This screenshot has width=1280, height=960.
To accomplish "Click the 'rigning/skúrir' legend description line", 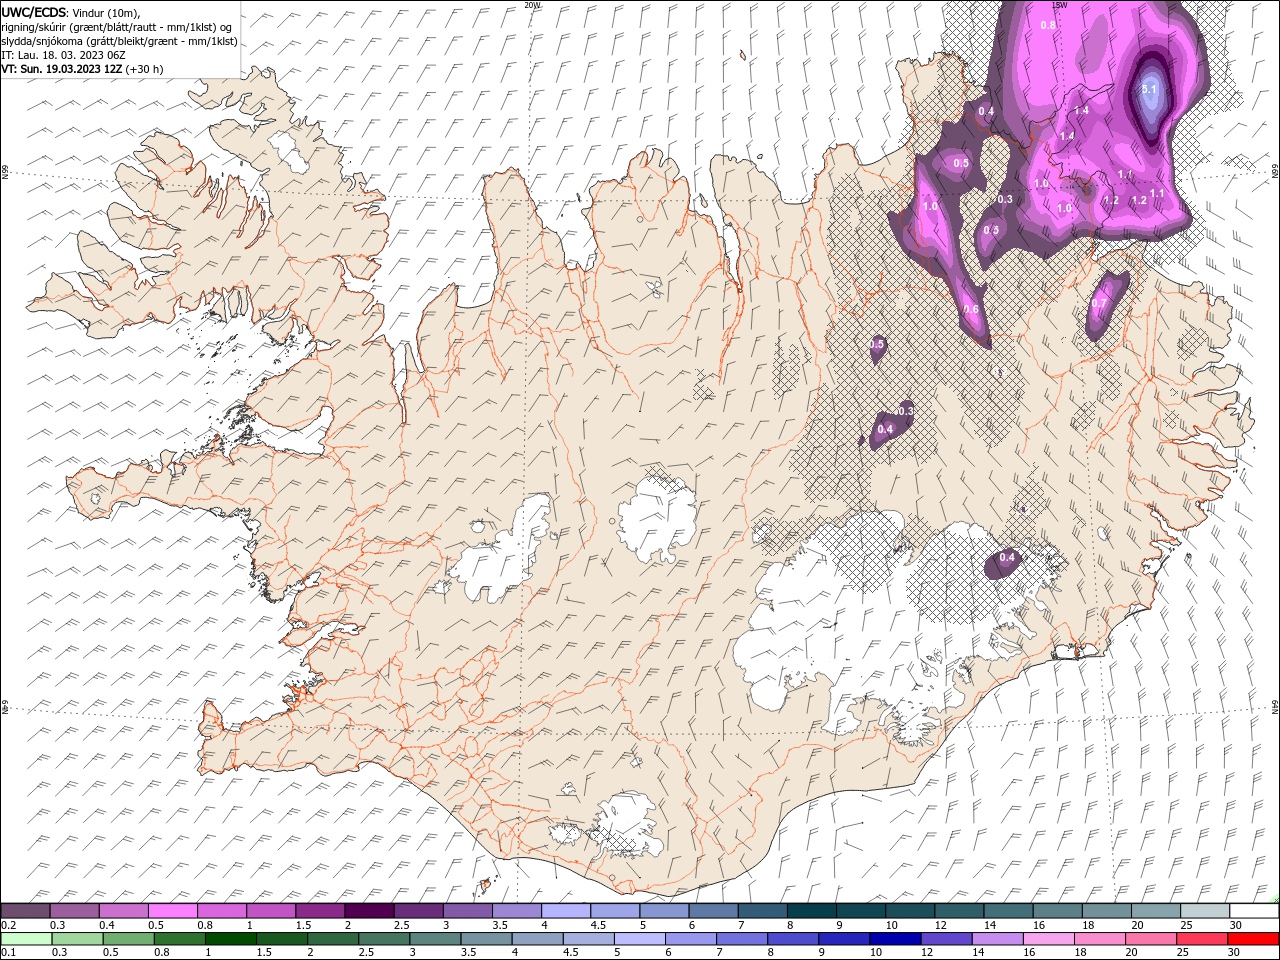I will tap(117, 27).
